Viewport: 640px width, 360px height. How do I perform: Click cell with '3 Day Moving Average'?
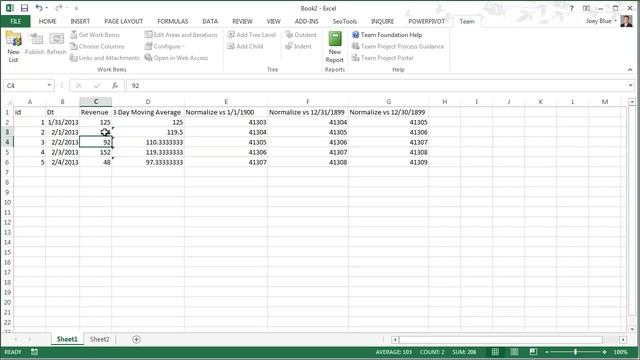coord(148,112)
